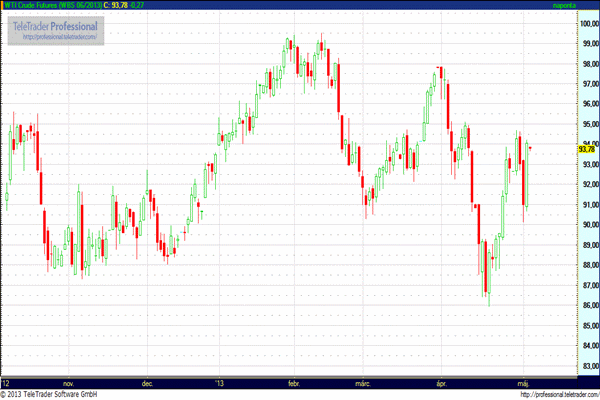Click the '13 year marker on time axis
This screenshot has height=400, width=600.
tap(219, 383)
